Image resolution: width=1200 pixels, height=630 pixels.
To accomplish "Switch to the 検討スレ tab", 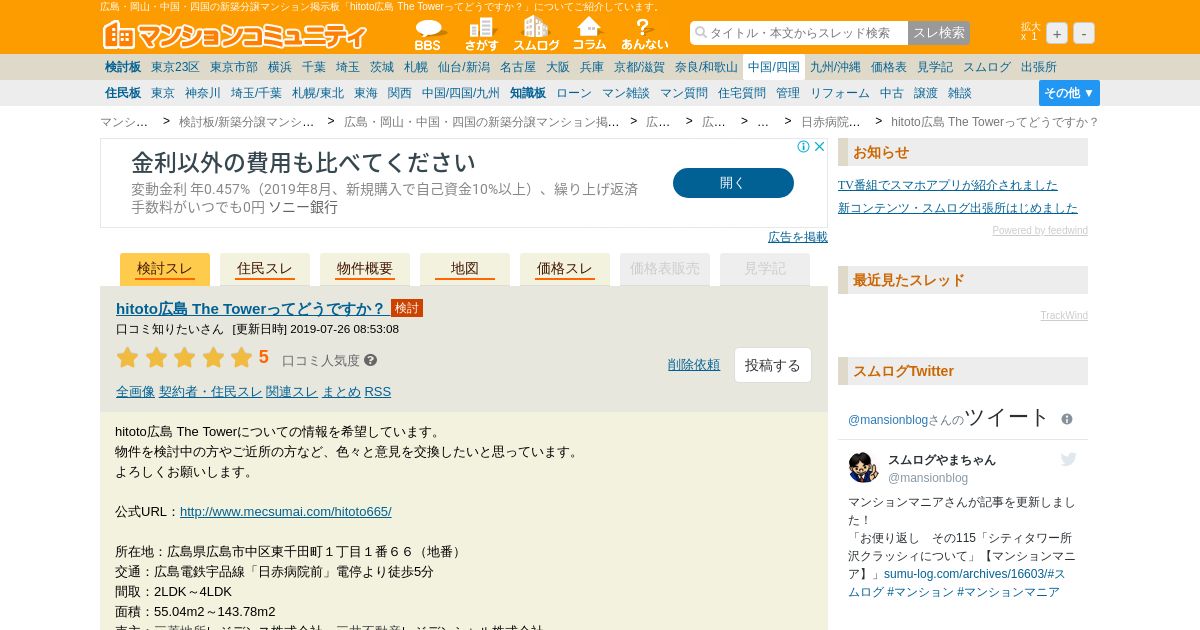I will click(x=165, y=269).
